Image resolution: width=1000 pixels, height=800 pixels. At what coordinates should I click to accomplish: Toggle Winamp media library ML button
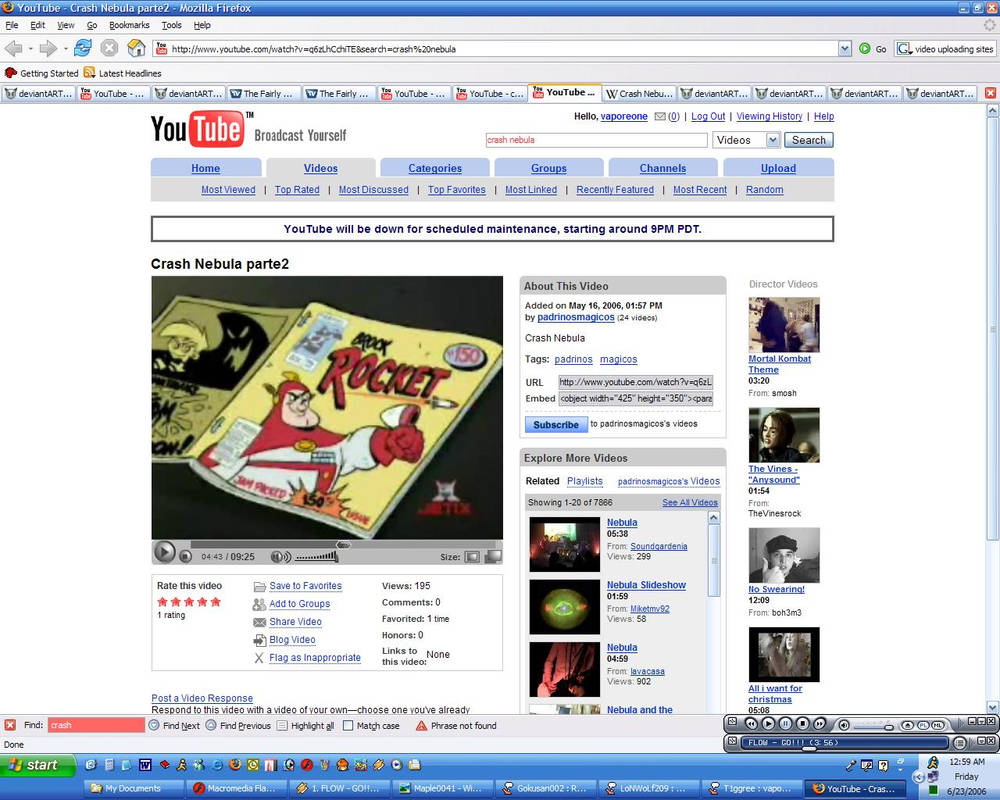[938, 725]
